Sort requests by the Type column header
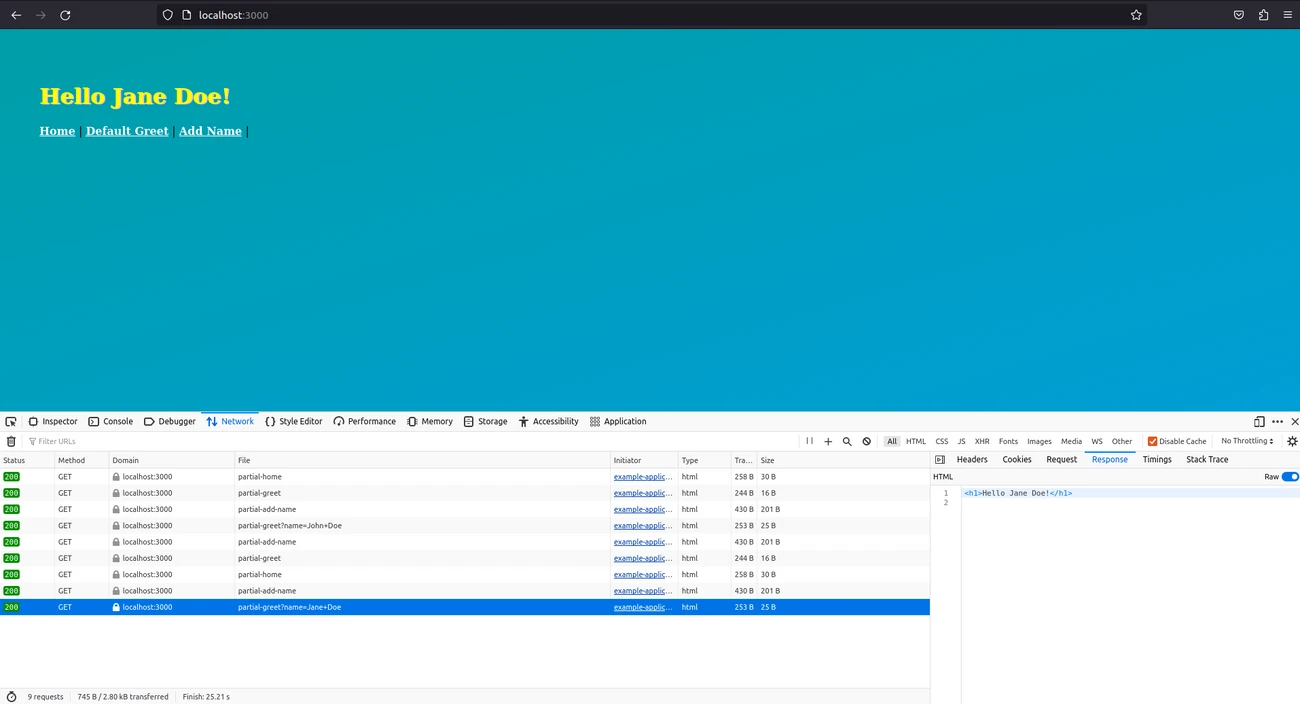 point(705,460)
